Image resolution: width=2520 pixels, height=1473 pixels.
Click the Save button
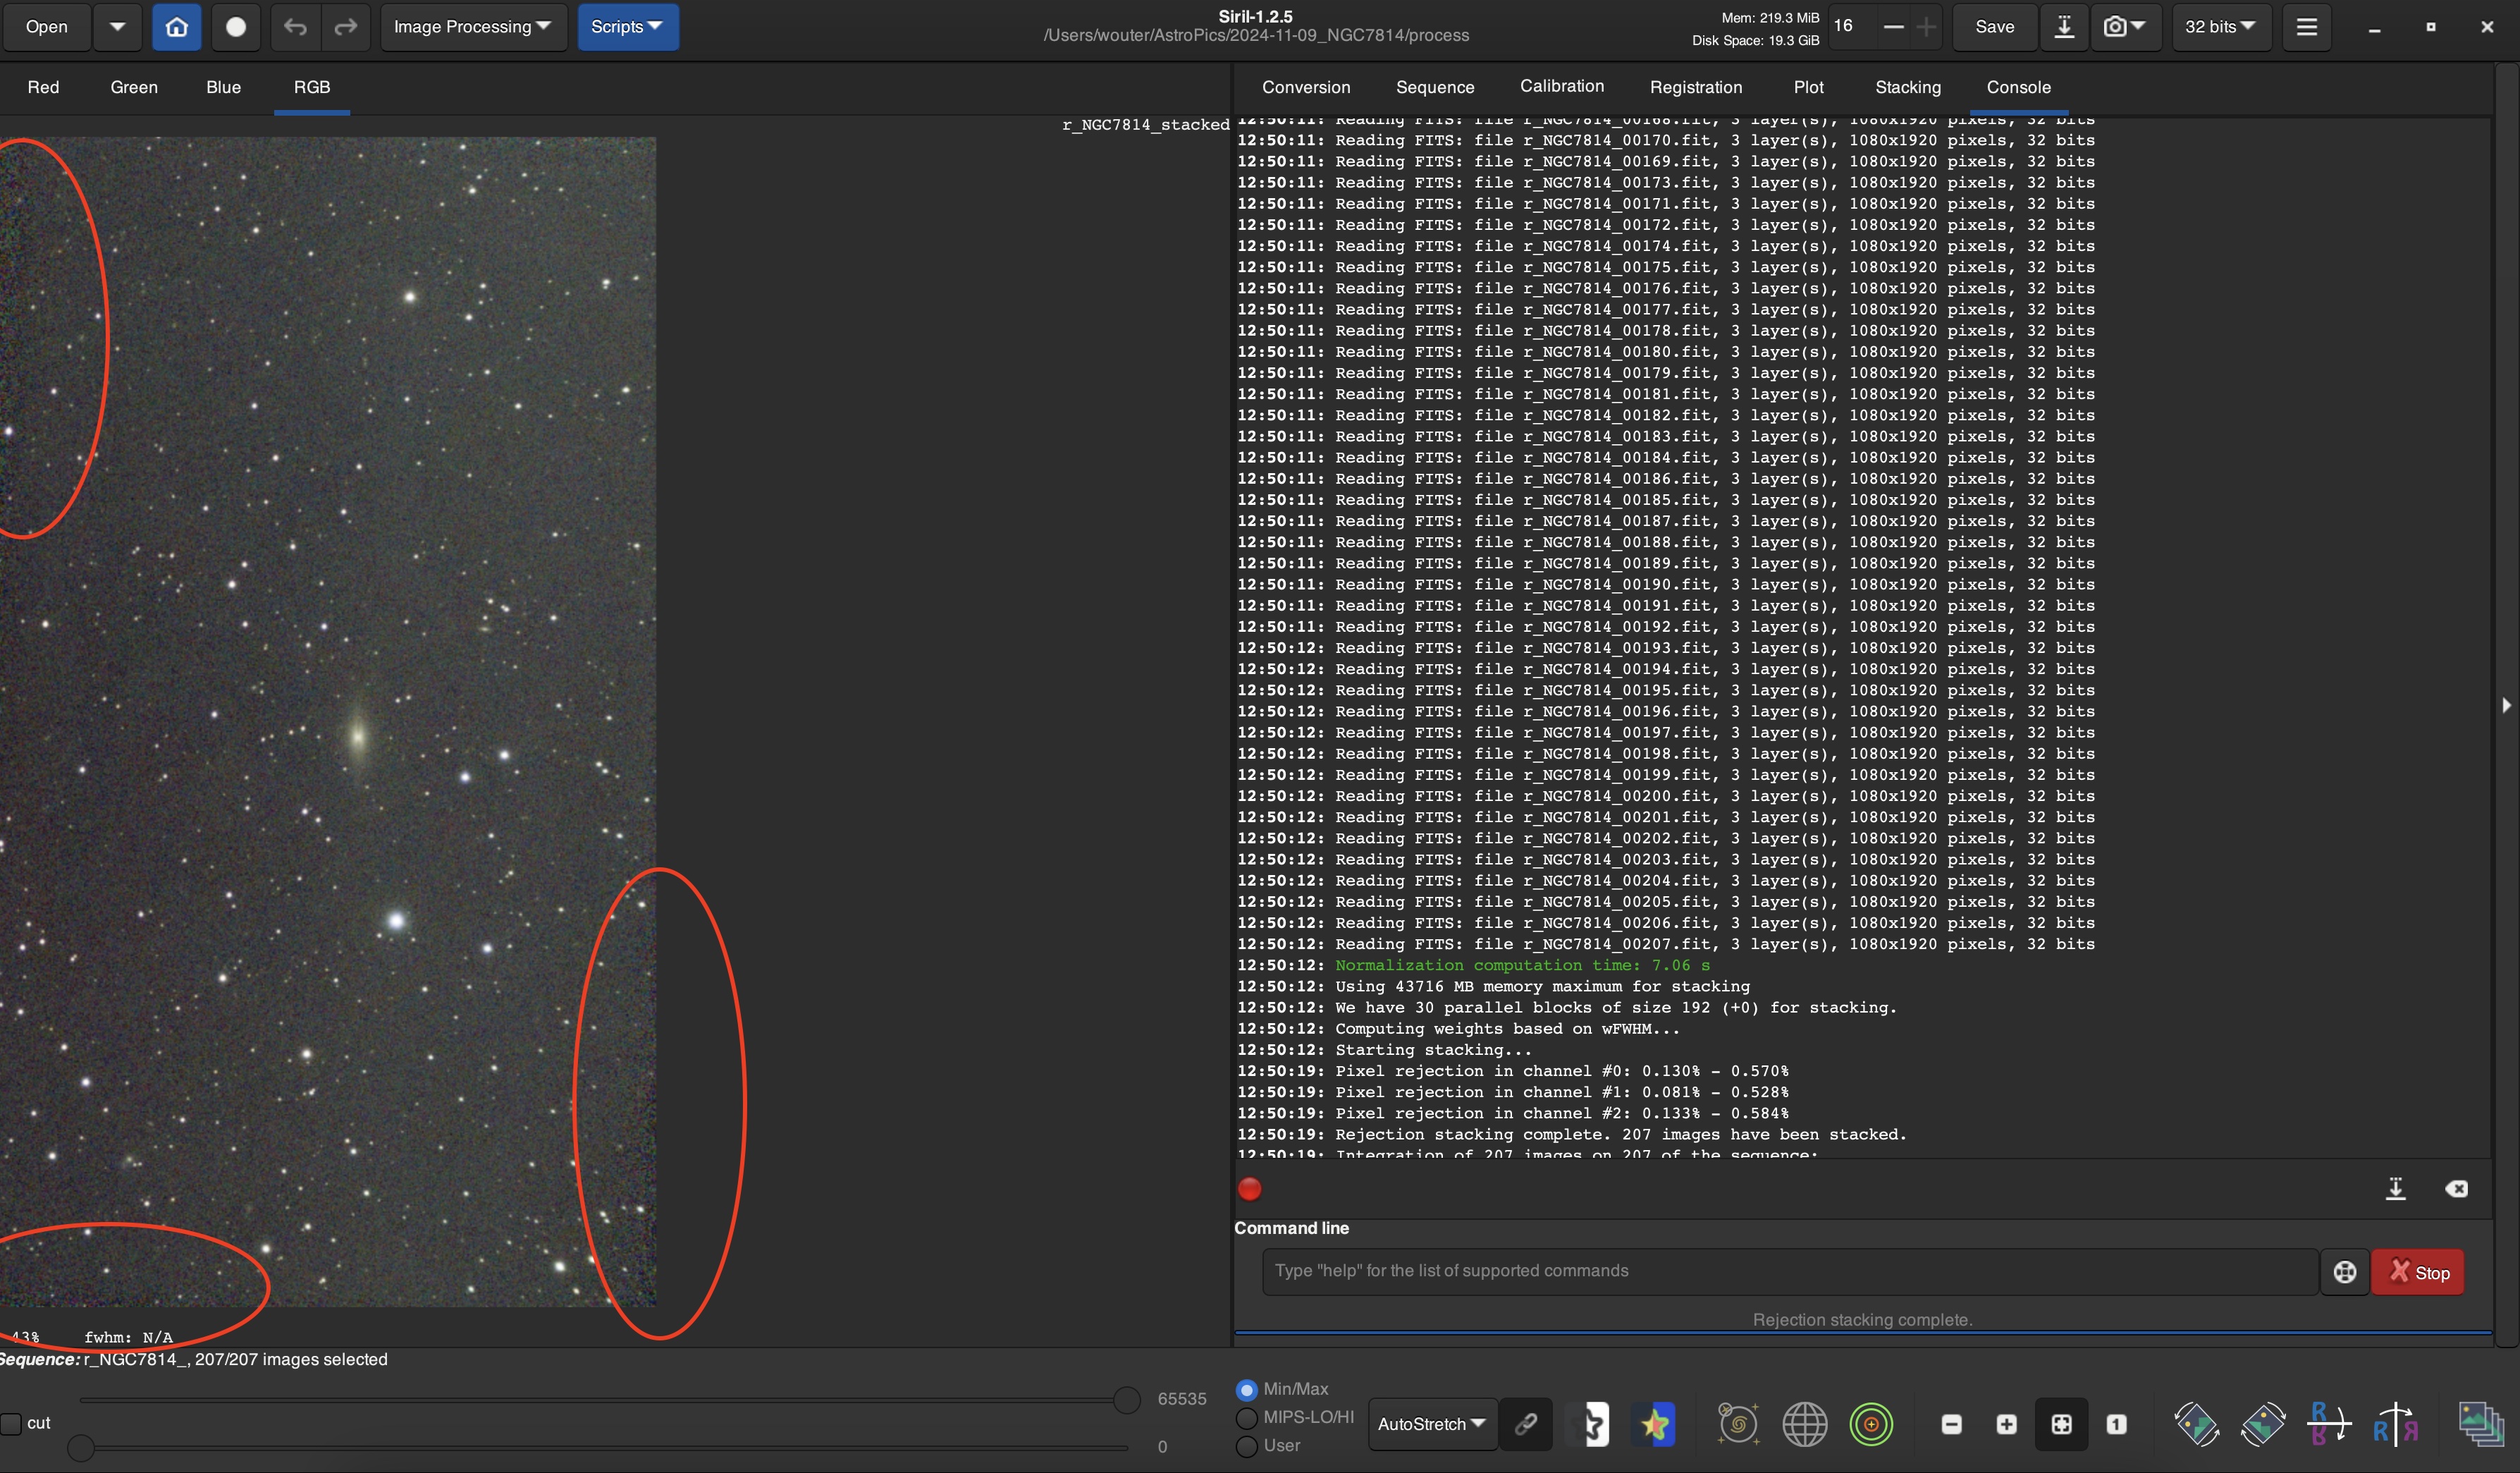click(1994, 27)
